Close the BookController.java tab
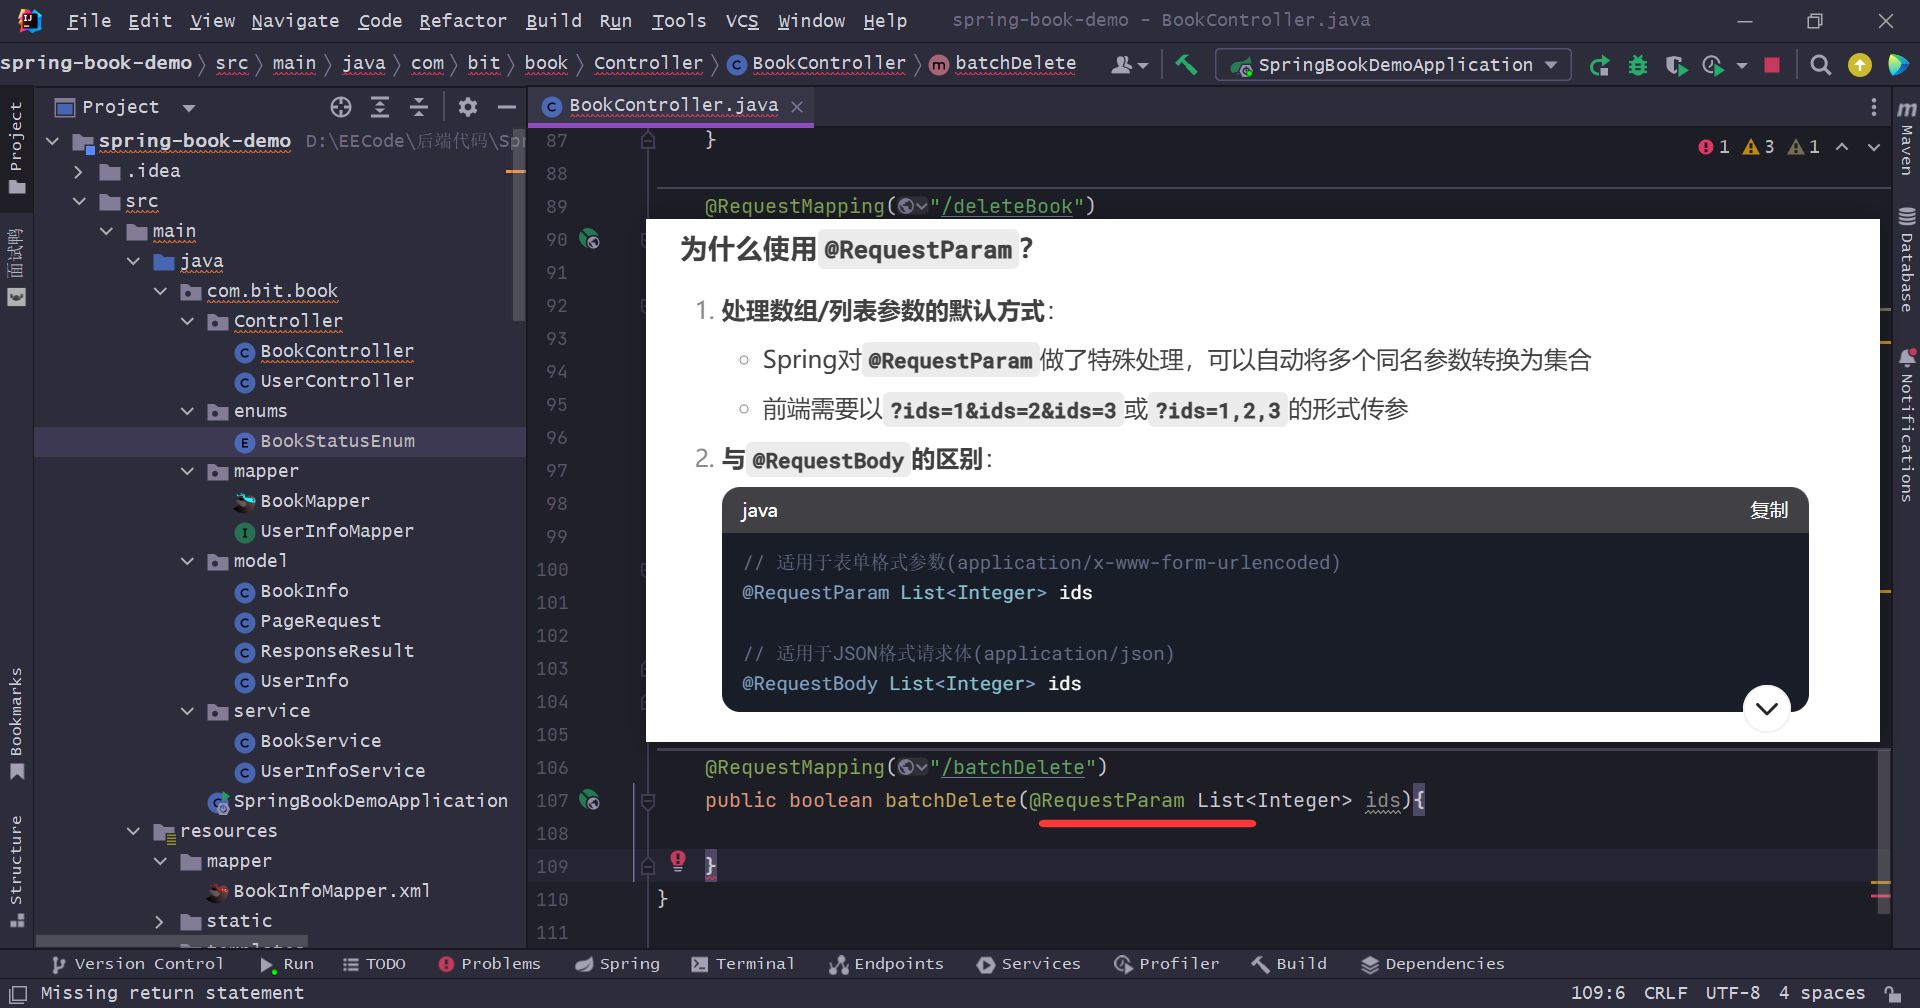Screen dimensions: 1920x1008 click(x=797, y=107)
